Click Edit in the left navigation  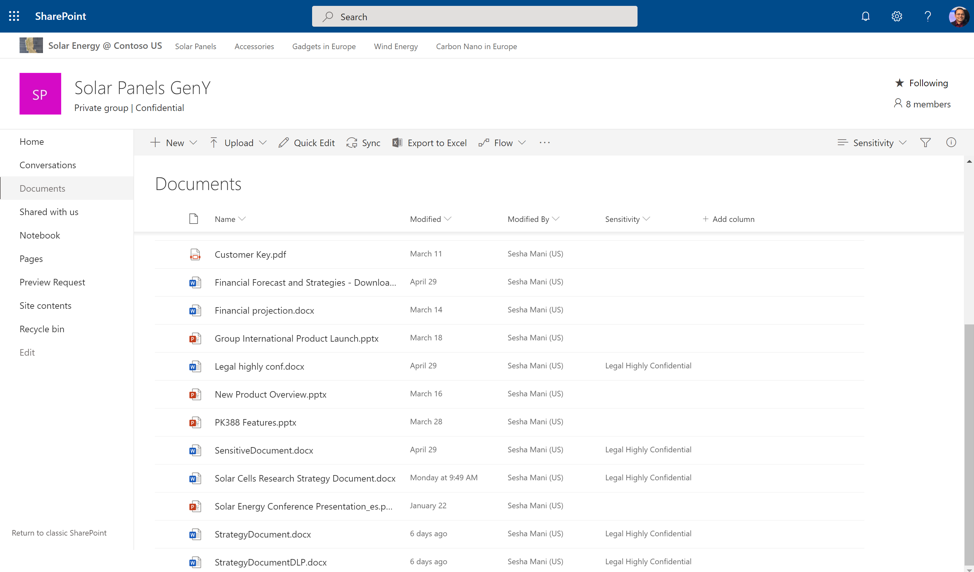tap(27, 352)
